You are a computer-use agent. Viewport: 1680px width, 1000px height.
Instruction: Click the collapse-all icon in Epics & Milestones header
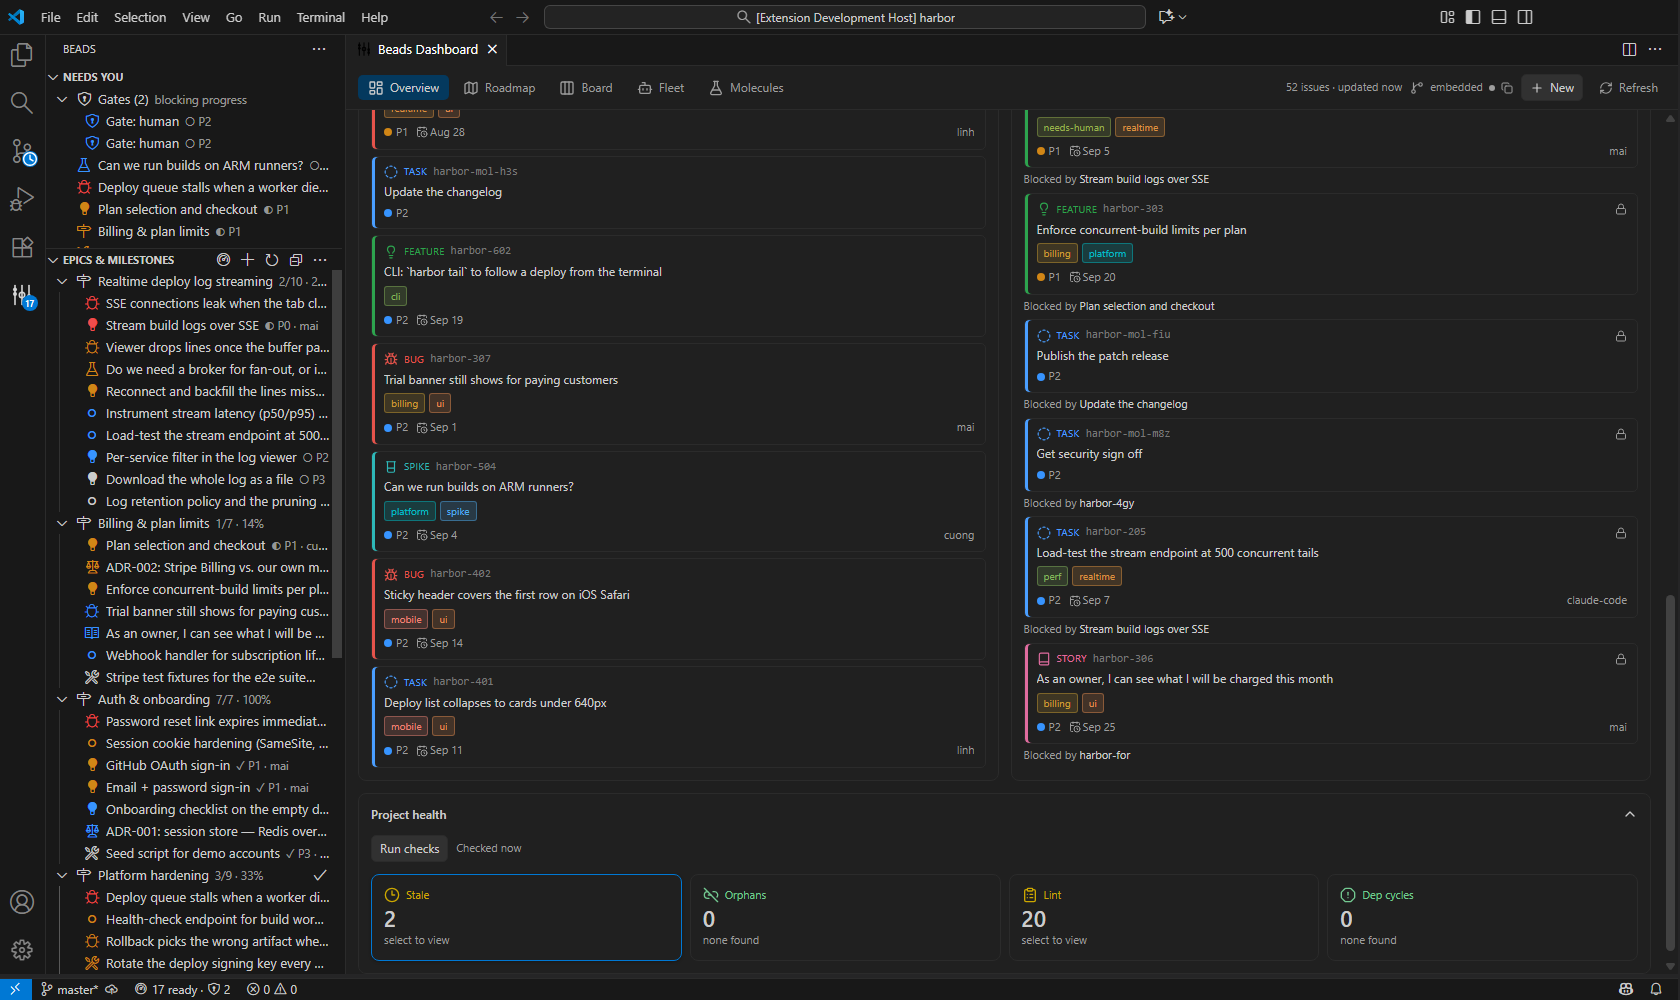pyautogui.click(x=296, y=260)
